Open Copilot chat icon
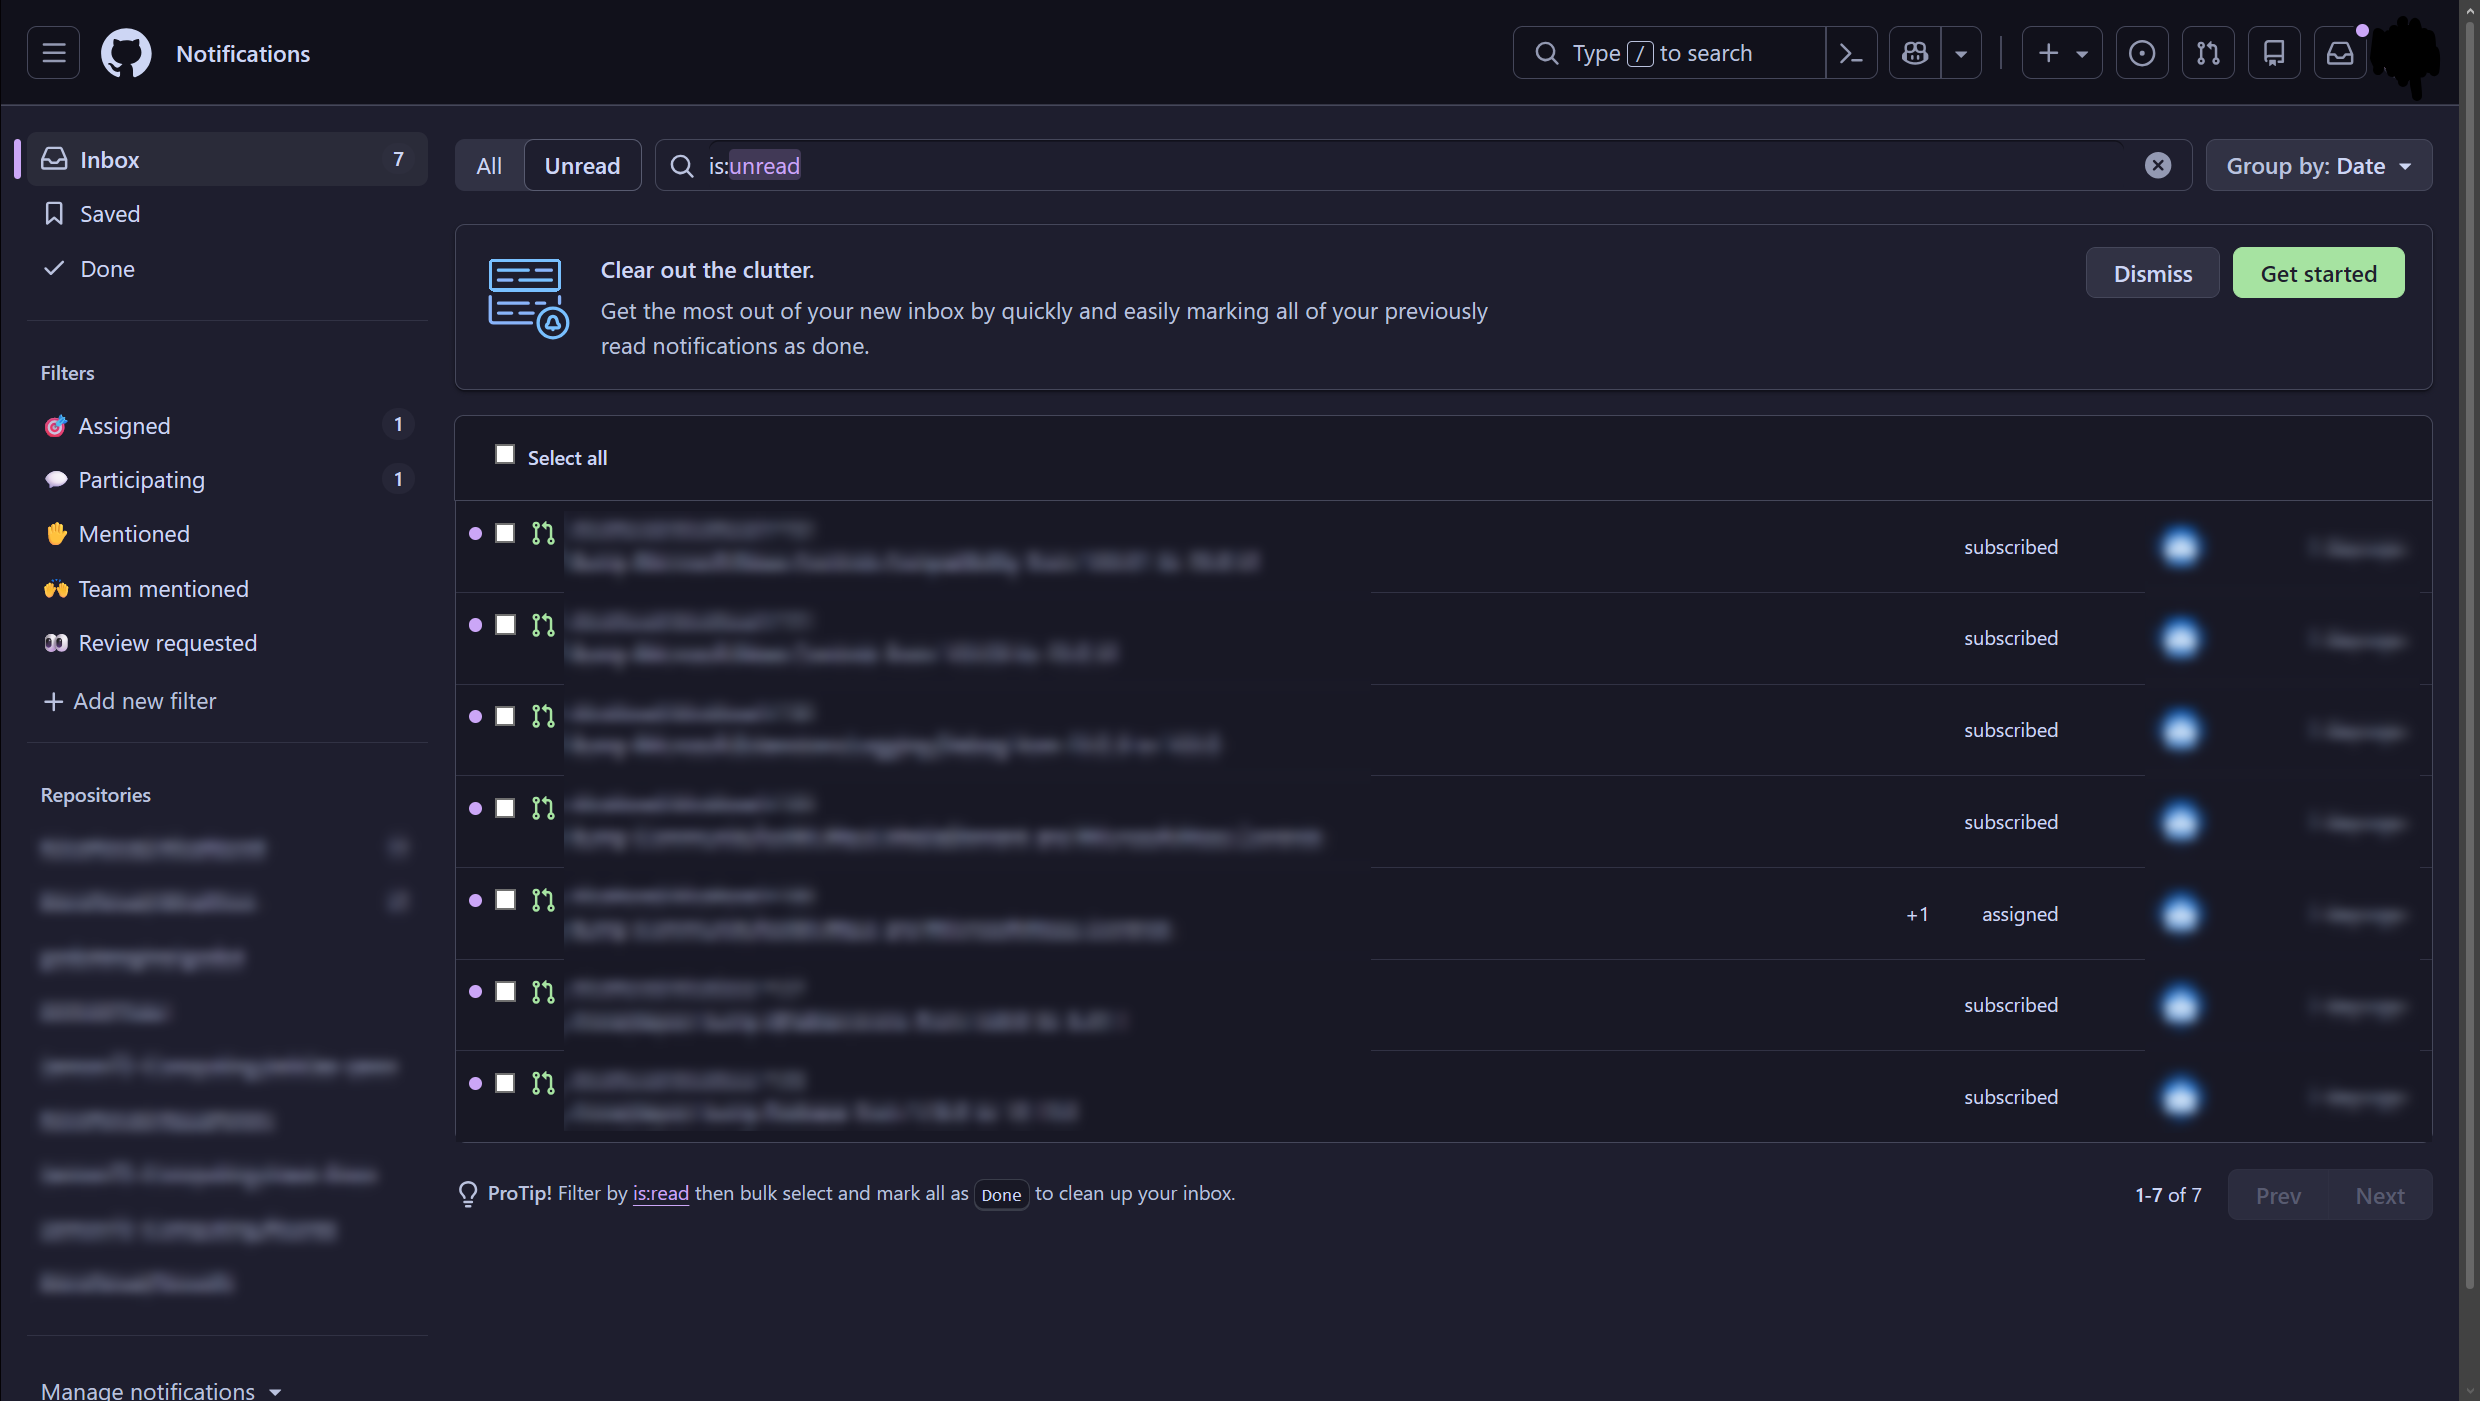 [1915, 53]
